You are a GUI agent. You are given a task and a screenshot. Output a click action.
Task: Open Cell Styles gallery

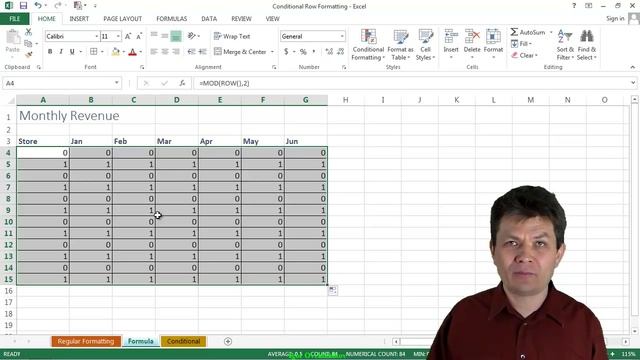click(x=425, y=45)
